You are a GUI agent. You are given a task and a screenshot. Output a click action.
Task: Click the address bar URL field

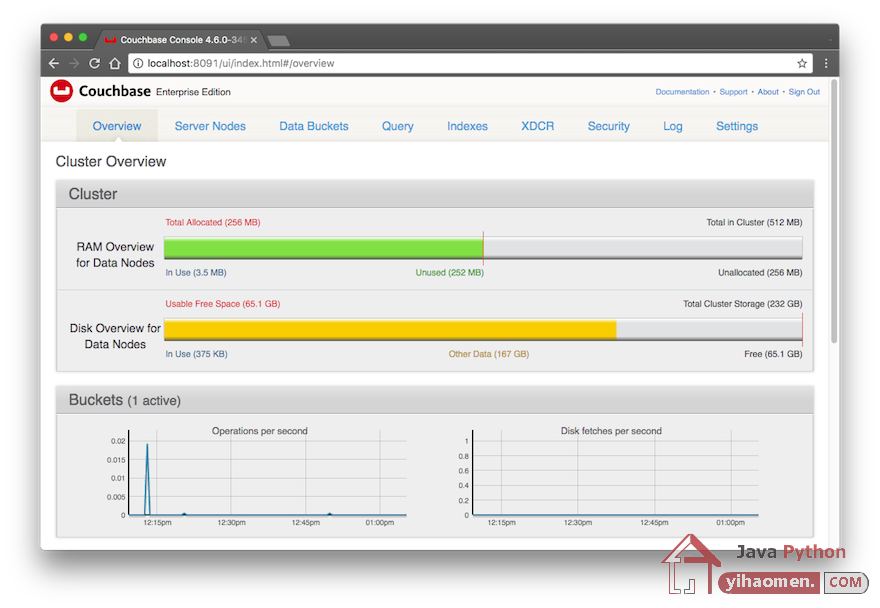[469, 63]
